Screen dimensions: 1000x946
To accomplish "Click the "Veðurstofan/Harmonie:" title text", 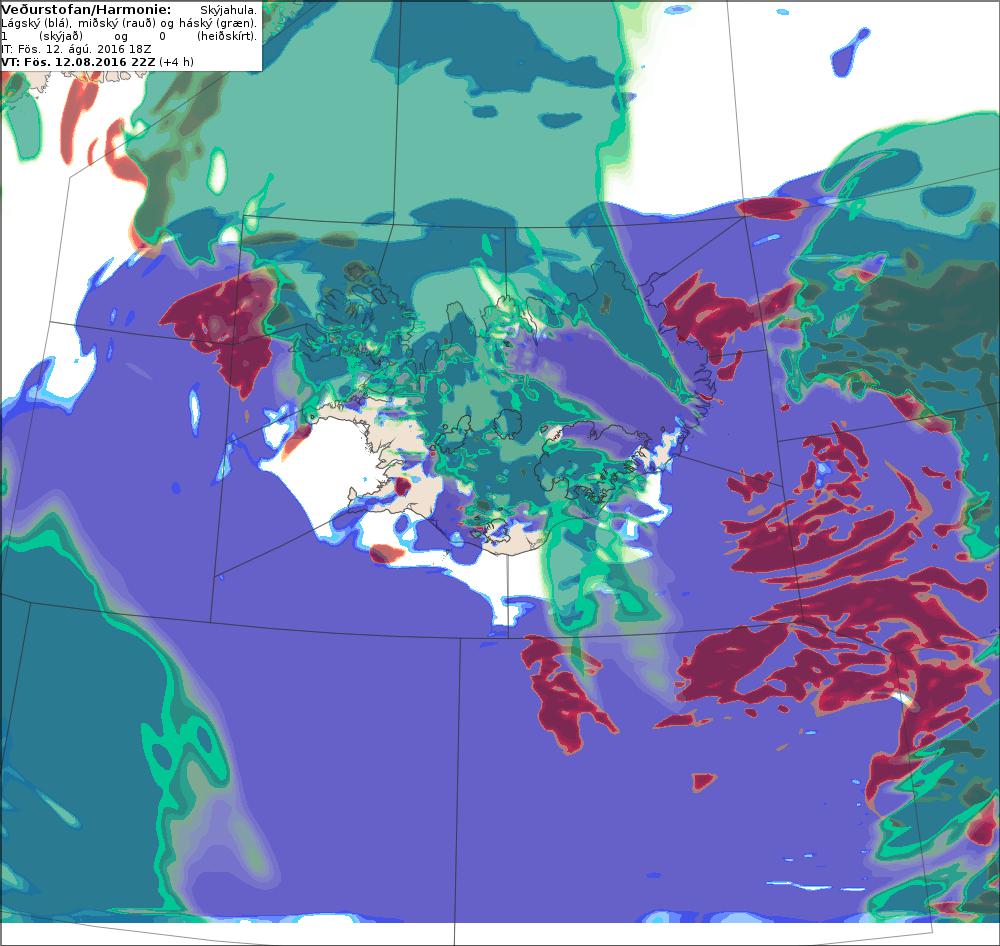I will coord(86,10).
